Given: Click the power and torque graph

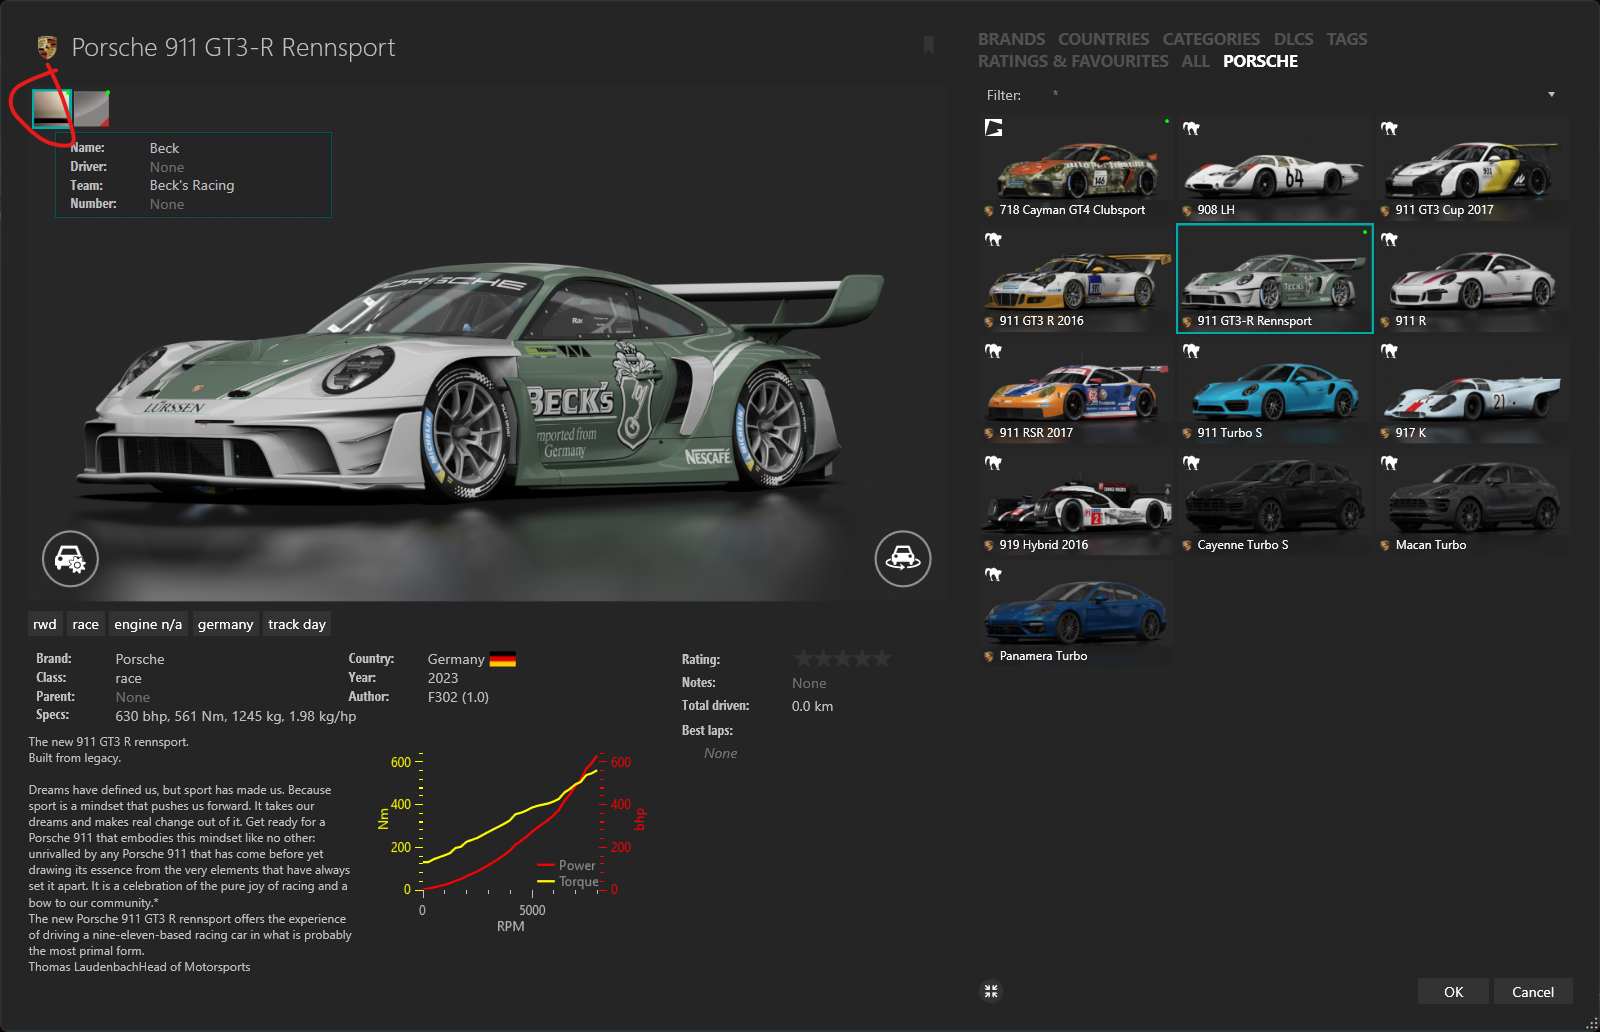Looking at the screenshot, I should [511, 840].
